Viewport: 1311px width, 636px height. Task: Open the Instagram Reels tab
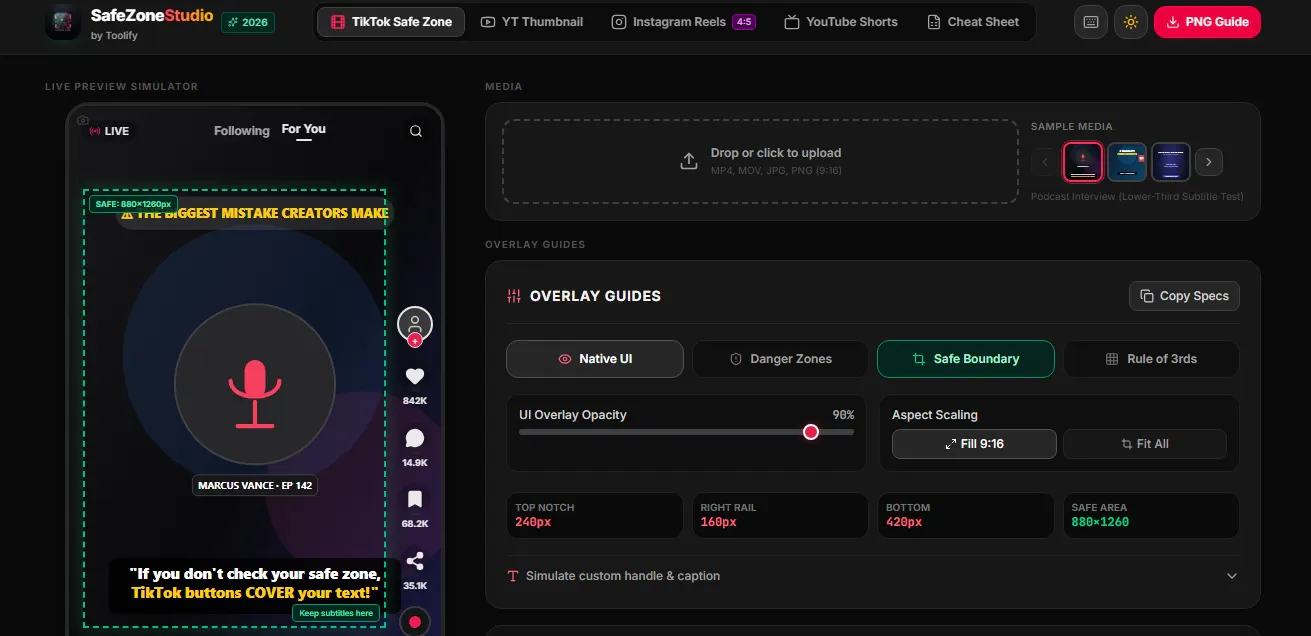point(684,22)
